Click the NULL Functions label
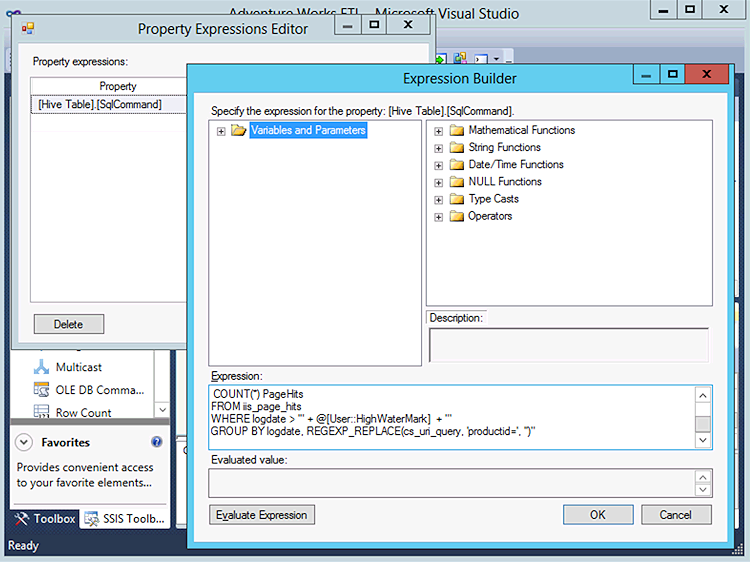 [505, 182]
